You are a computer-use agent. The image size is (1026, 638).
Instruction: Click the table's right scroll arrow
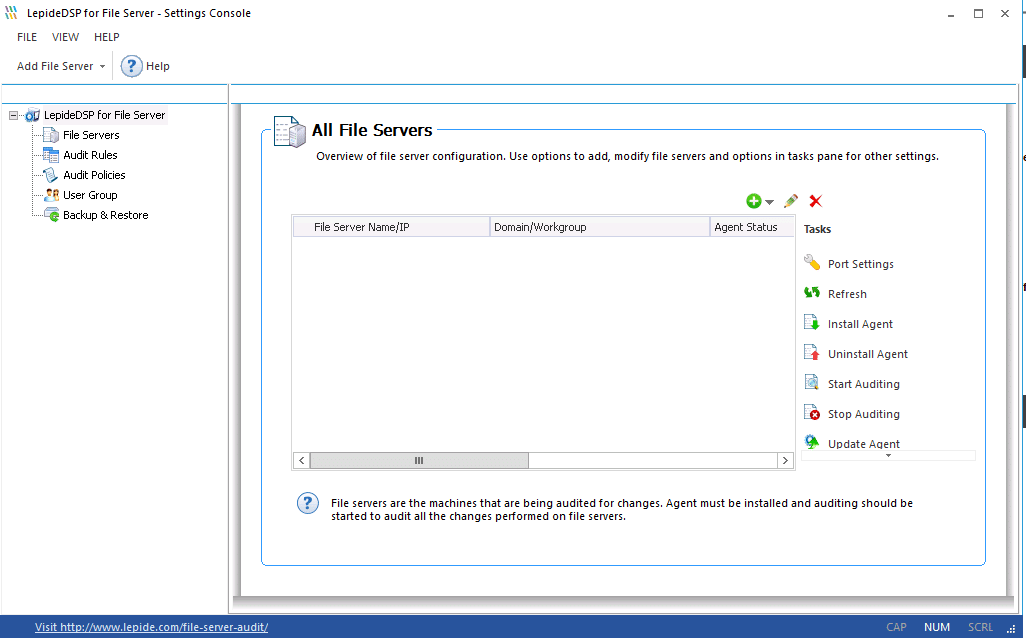pos(785,461)
